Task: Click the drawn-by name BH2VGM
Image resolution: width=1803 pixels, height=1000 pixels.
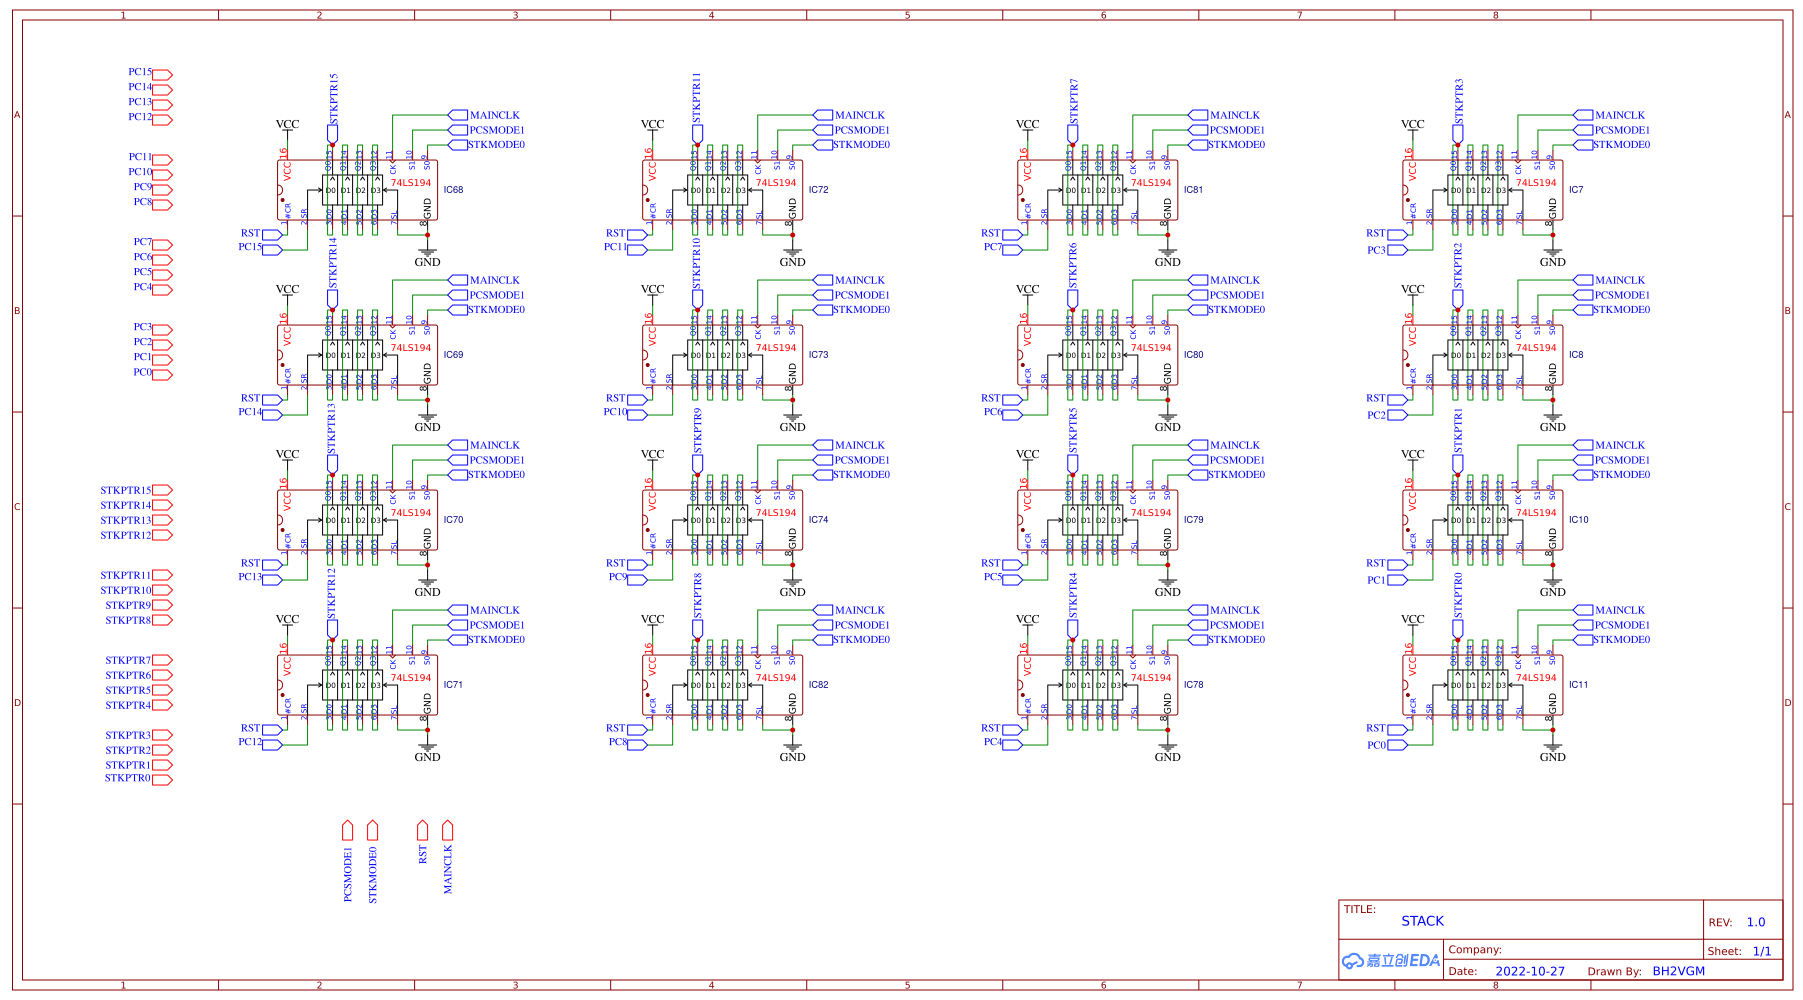Action: pyautogui.click(x=1678, y=971)
